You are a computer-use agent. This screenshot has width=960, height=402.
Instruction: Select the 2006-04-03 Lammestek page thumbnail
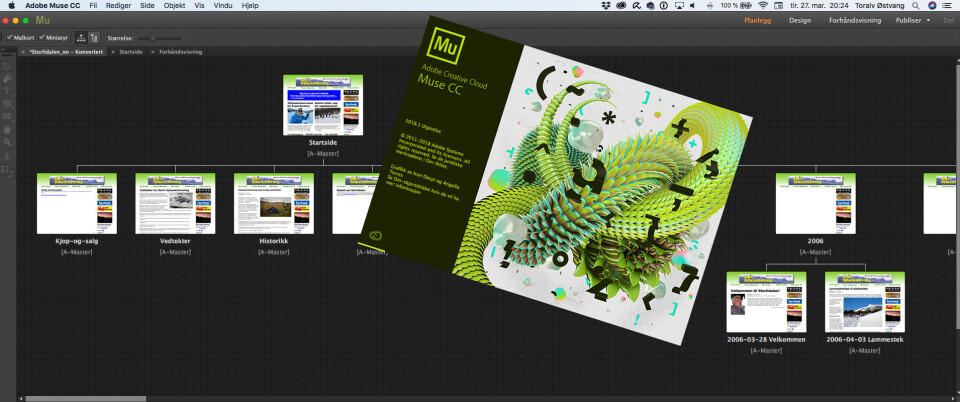click(865, 302)
